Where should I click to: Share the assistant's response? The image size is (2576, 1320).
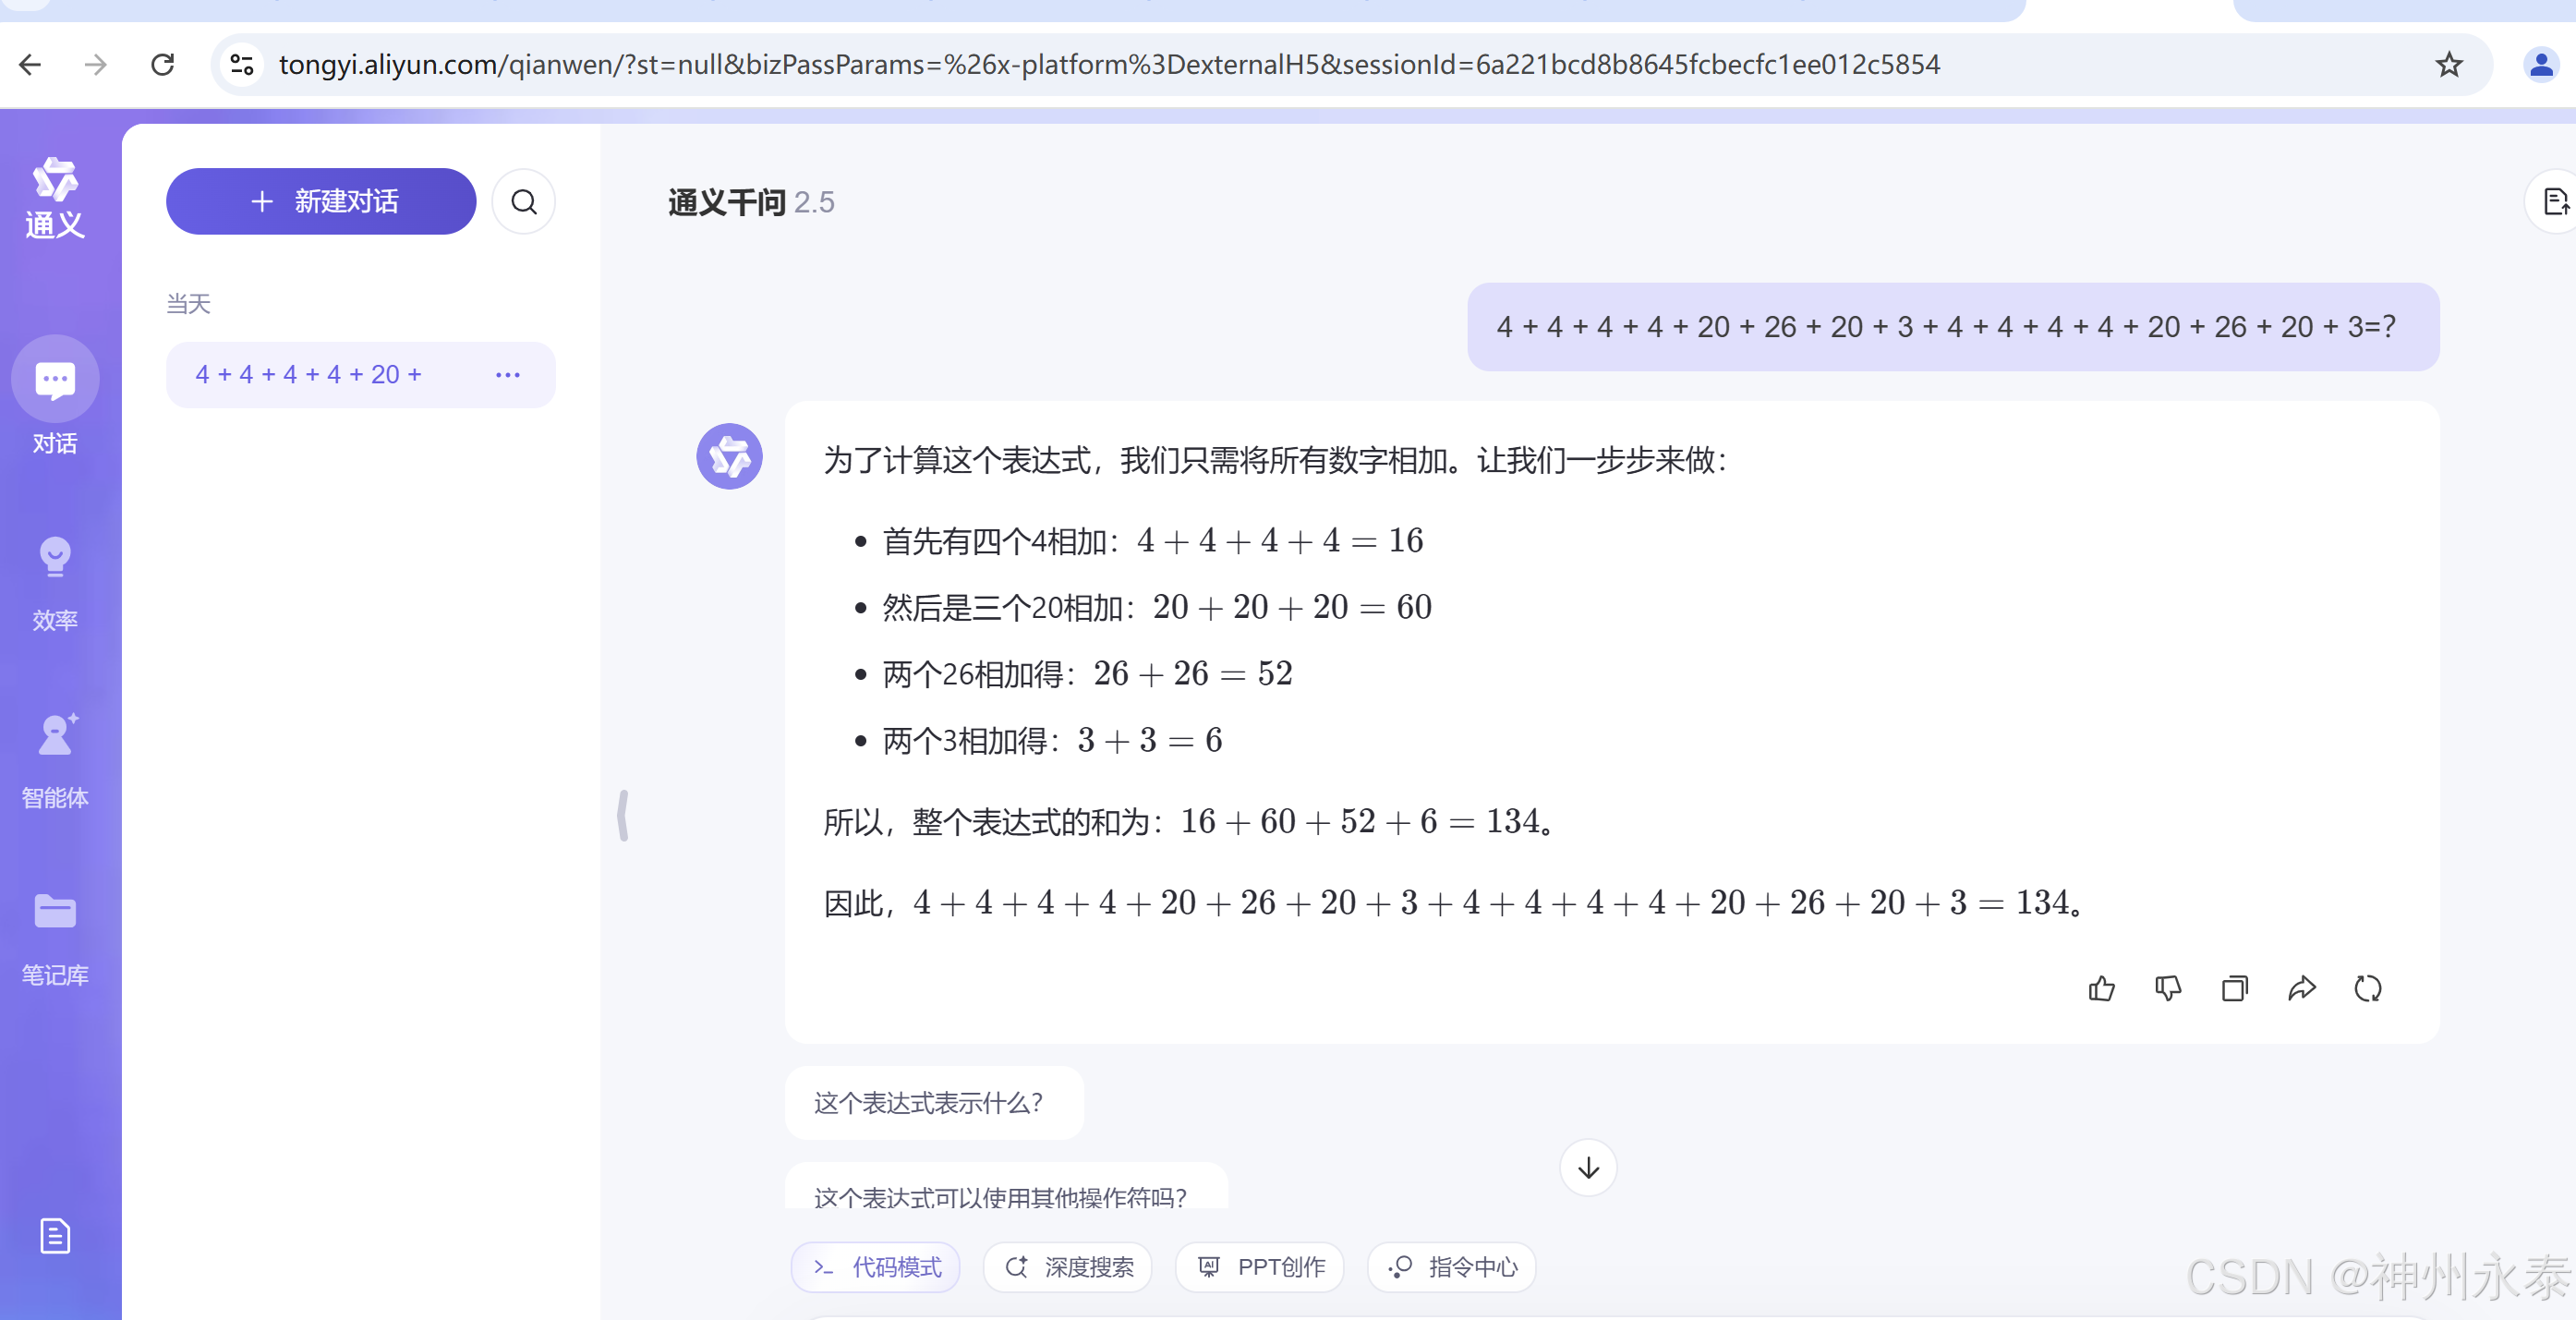(2303, 988)
